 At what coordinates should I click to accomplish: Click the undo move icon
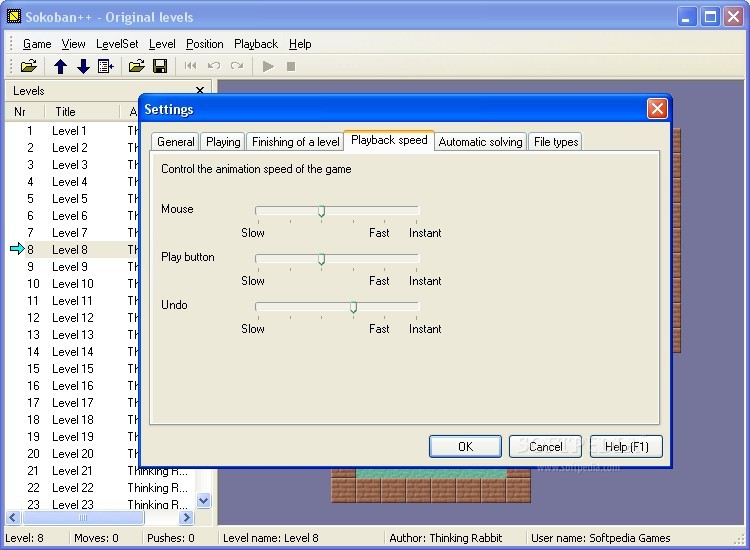[214, 66]
